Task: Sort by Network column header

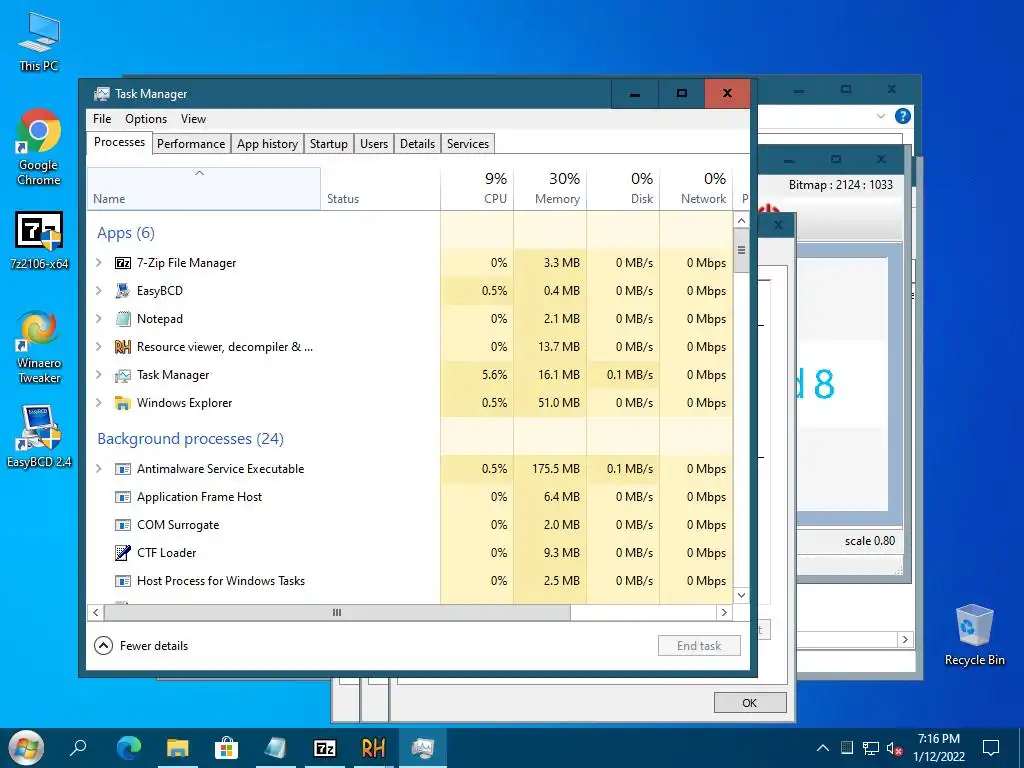Action: 696,189
